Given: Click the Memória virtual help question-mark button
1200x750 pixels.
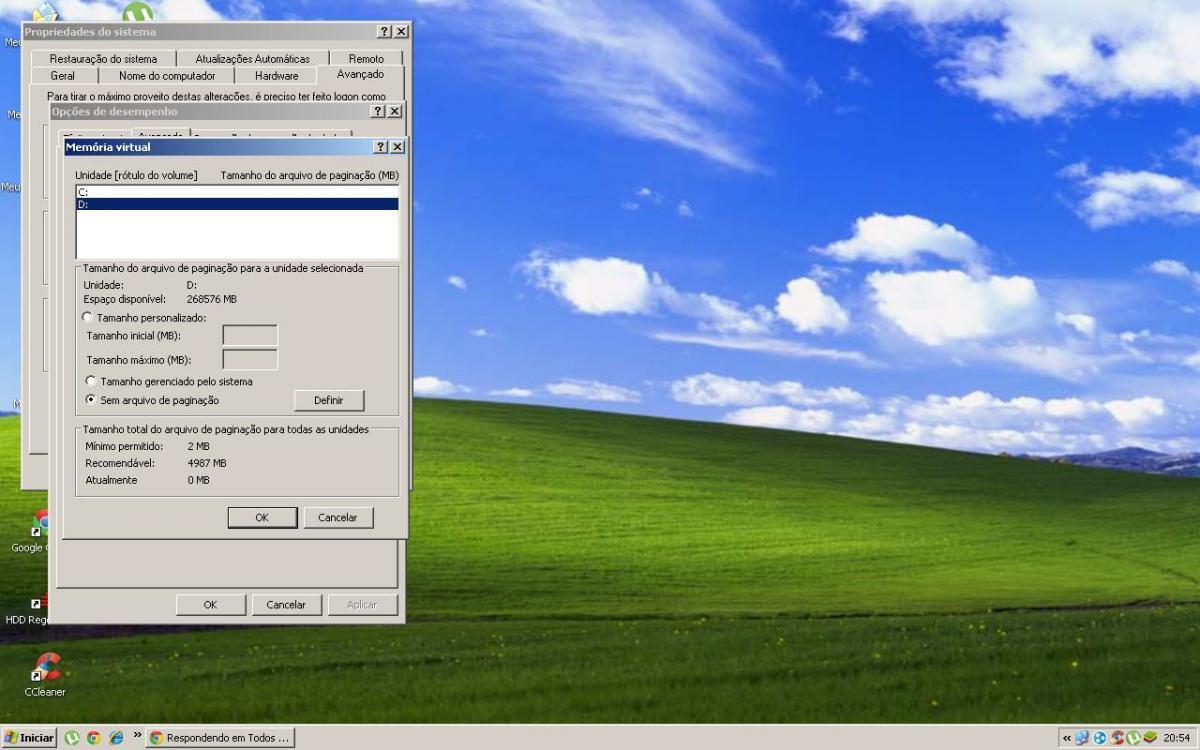Looking at the screenshot, I should coord(381,147).
